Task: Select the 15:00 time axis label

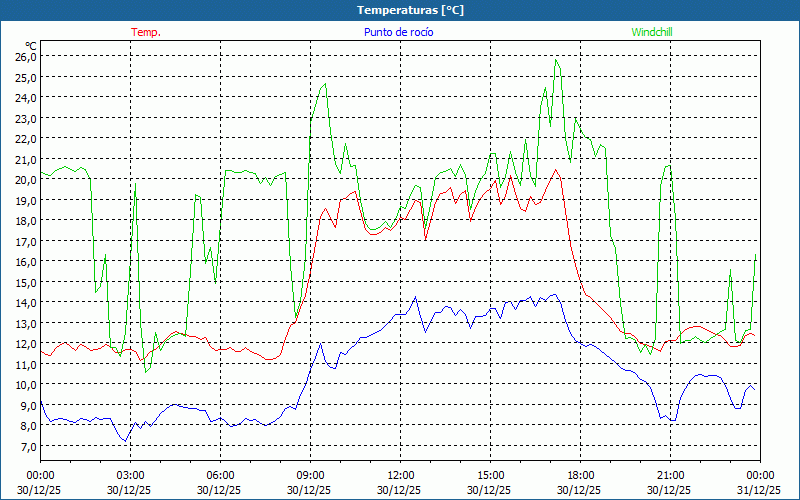Action: point(491,475)
